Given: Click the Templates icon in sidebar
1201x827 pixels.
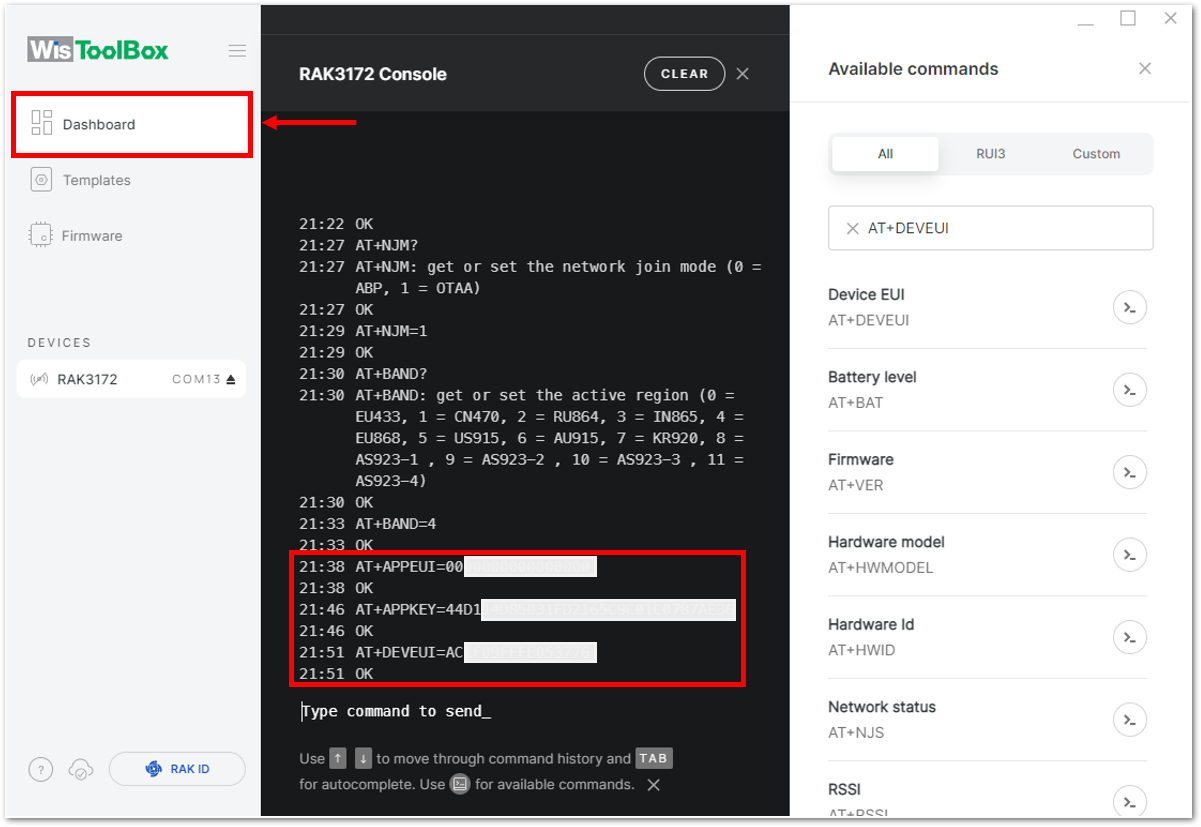Looking at the screenshot, I should [41, 180].
